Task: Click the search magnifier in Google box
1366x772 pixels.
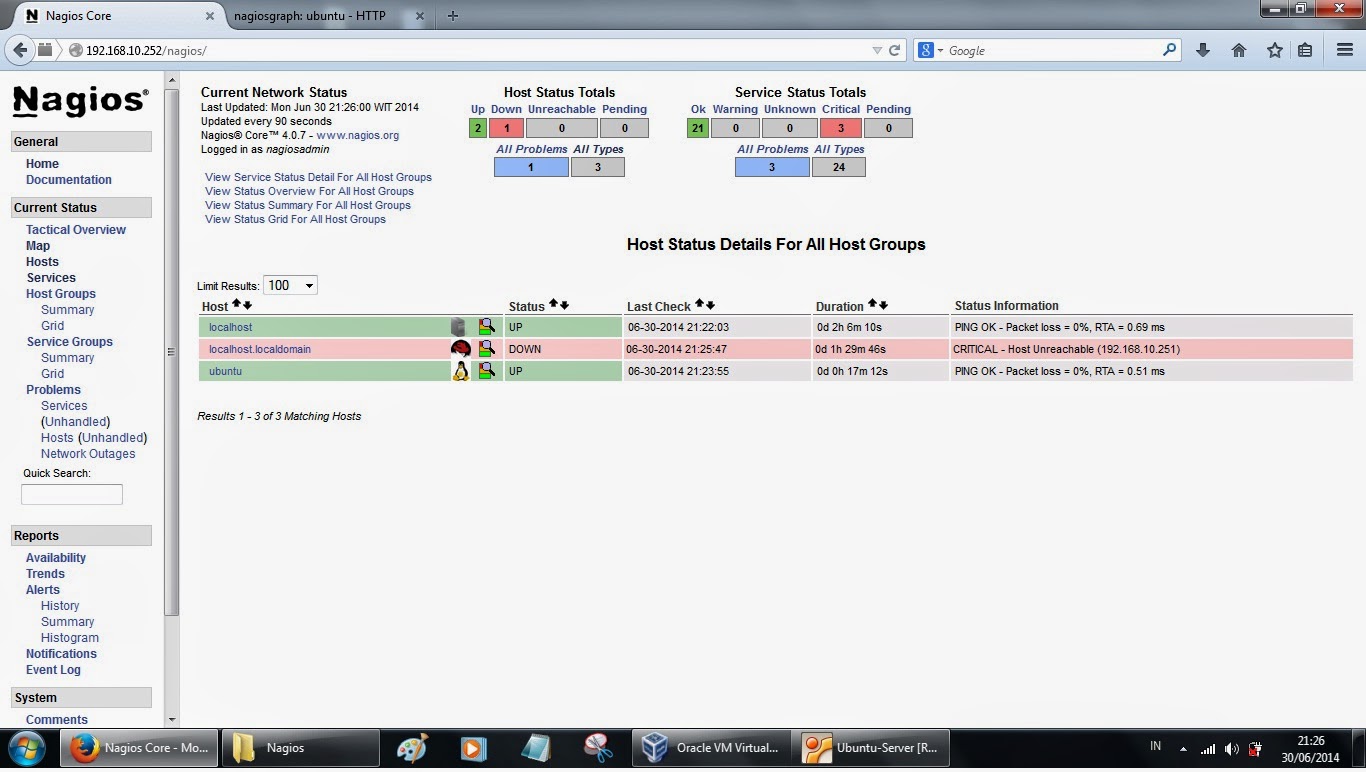Action: 1169,50
